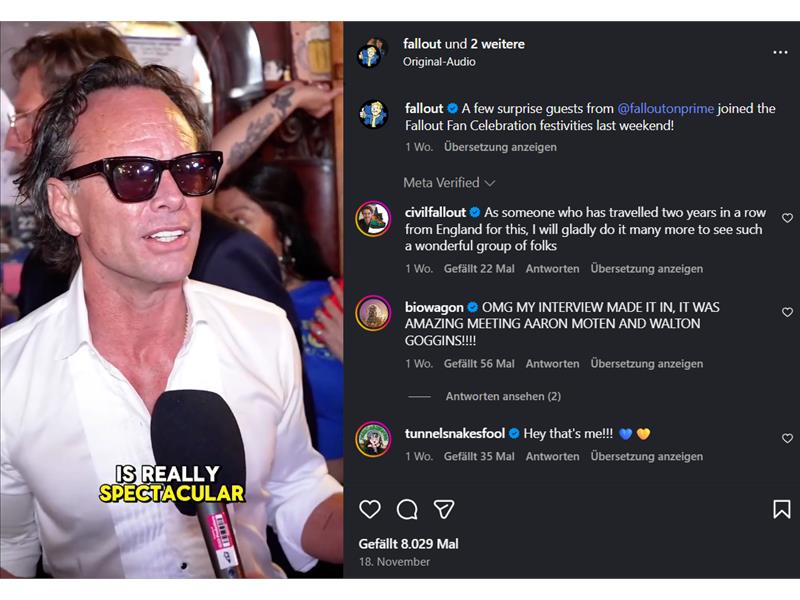The height and width of the screenshot is (600, 800).
Task: Open Original-Audio link in header
Action: (x=439, y=62)
